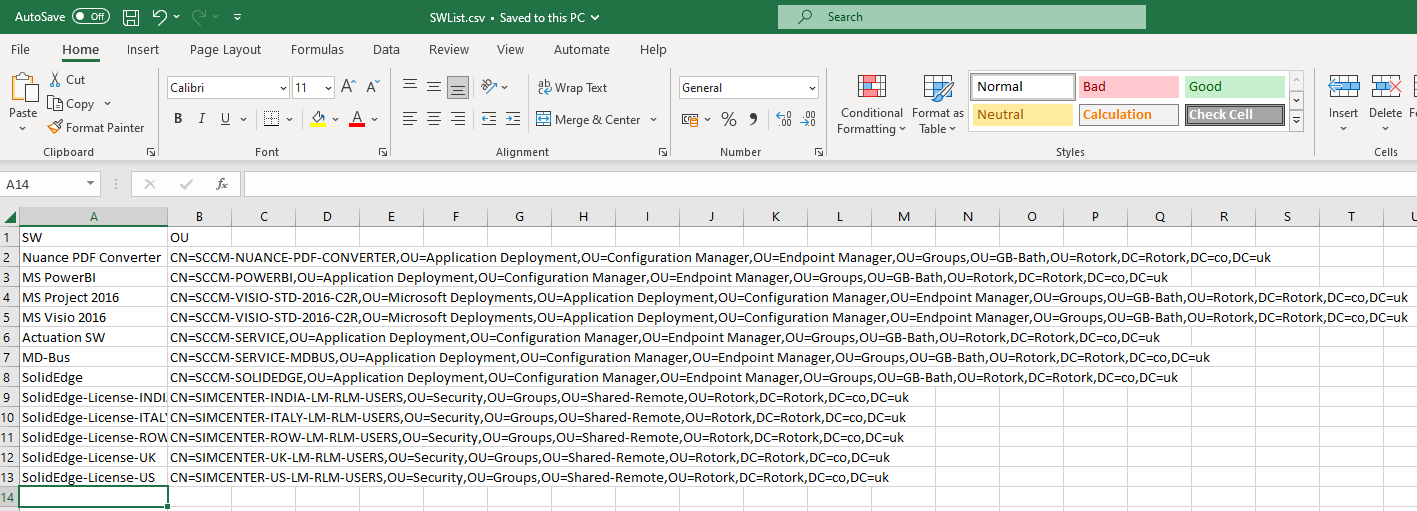Open General number format dropdown

point(811,88)
